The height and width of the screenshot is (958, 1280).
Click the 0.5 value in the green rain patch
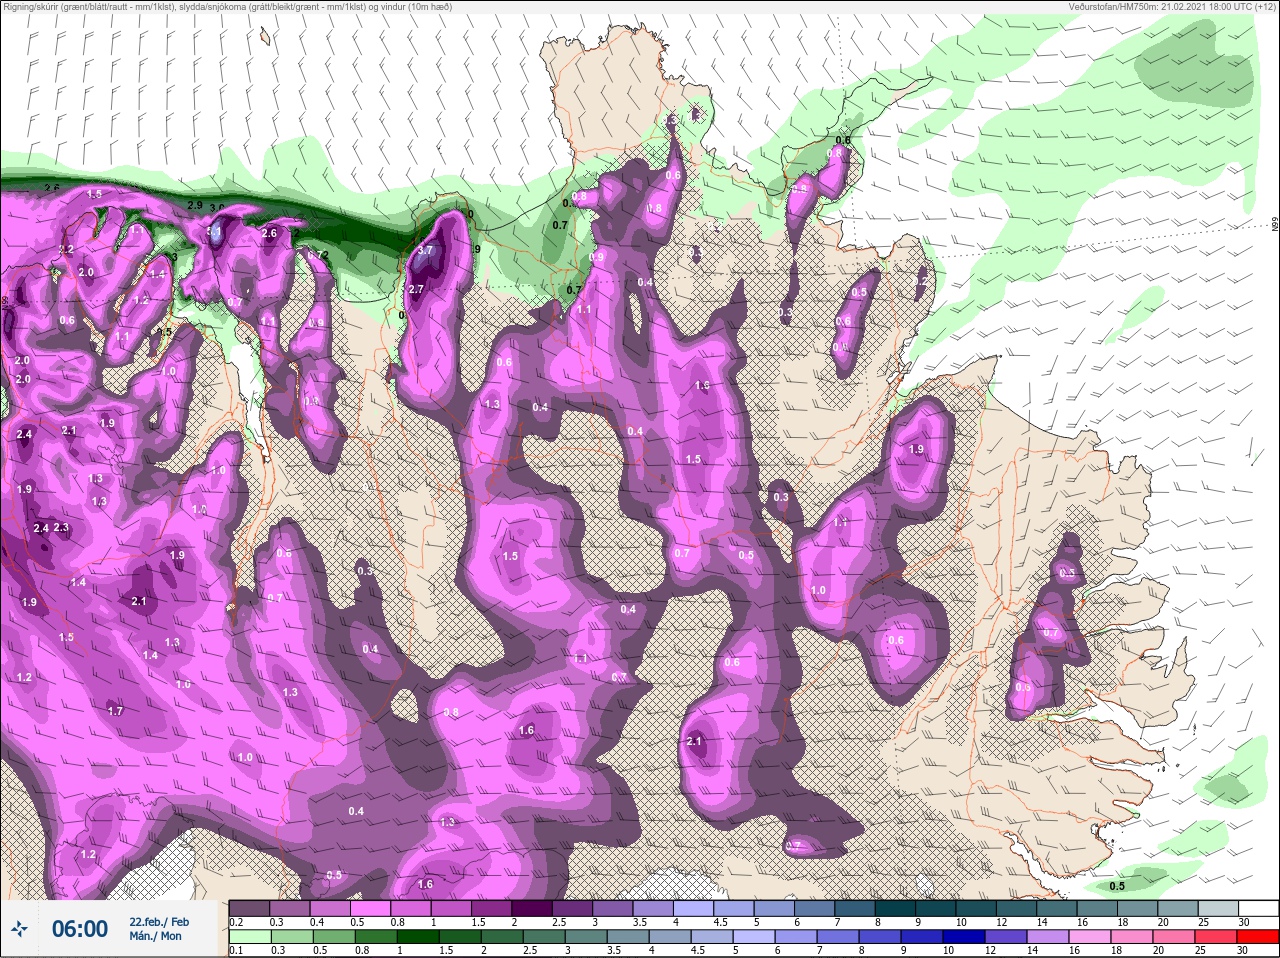click(1118, 886)
